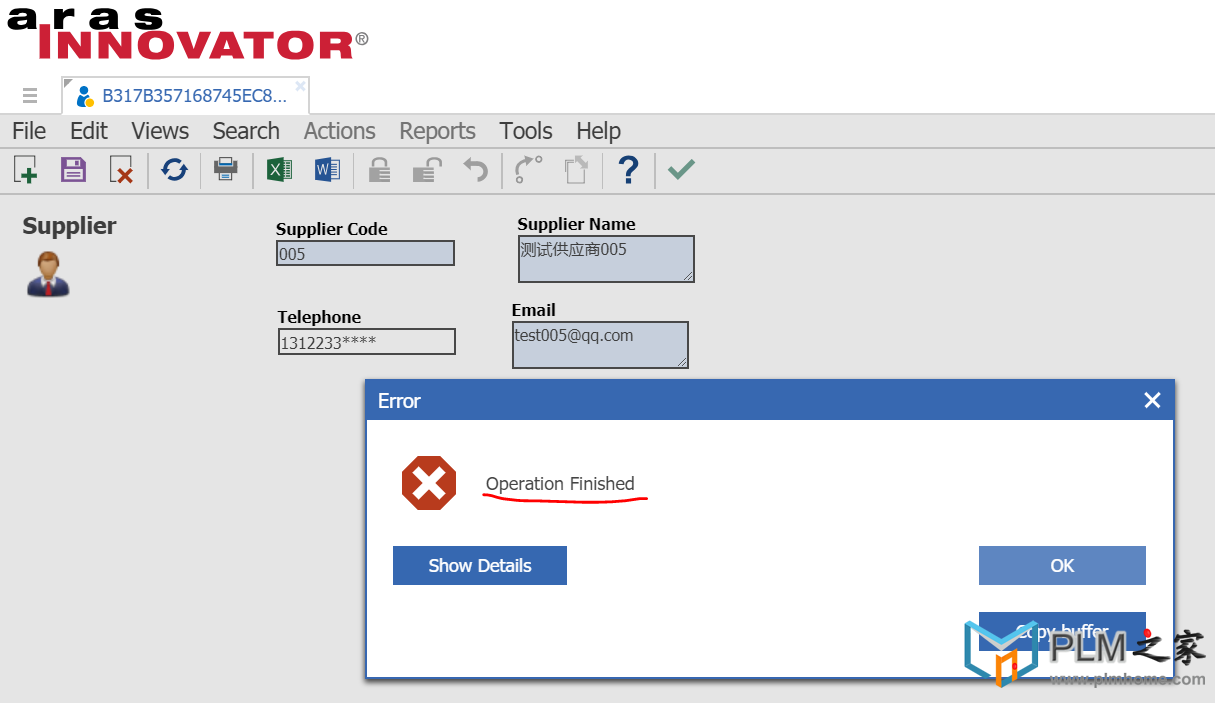
Task: Print the current supplier item
Action: [x=226, y=170]
